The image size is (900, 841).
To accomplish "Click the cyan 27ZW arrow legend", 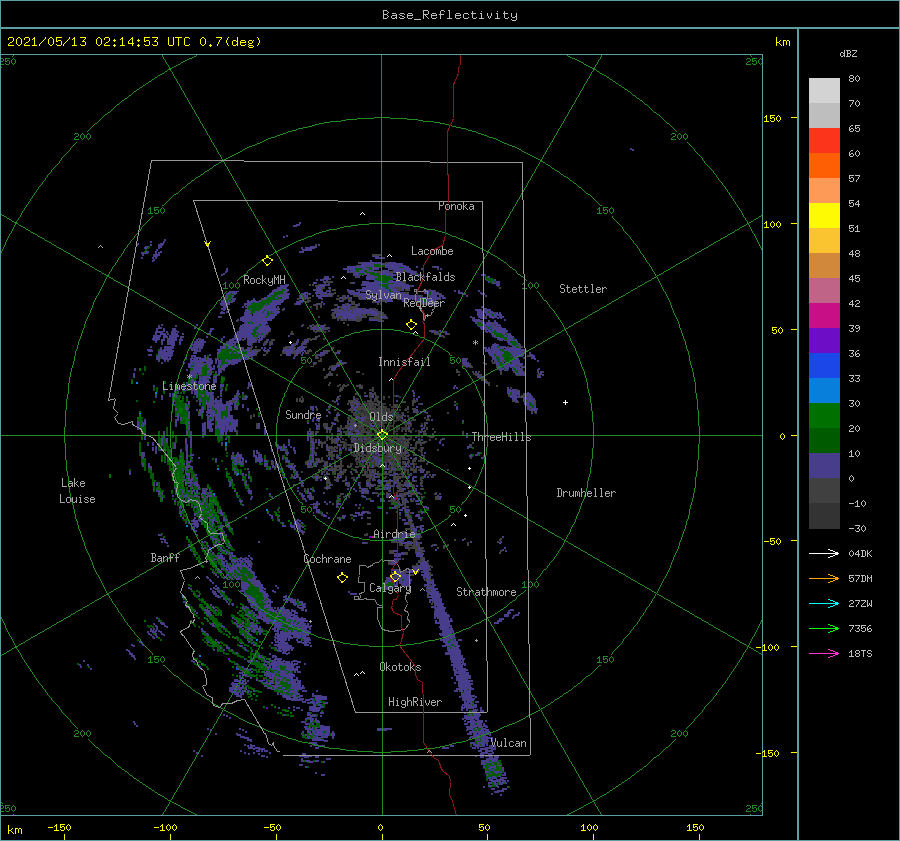I will click(x=824, y=603).
